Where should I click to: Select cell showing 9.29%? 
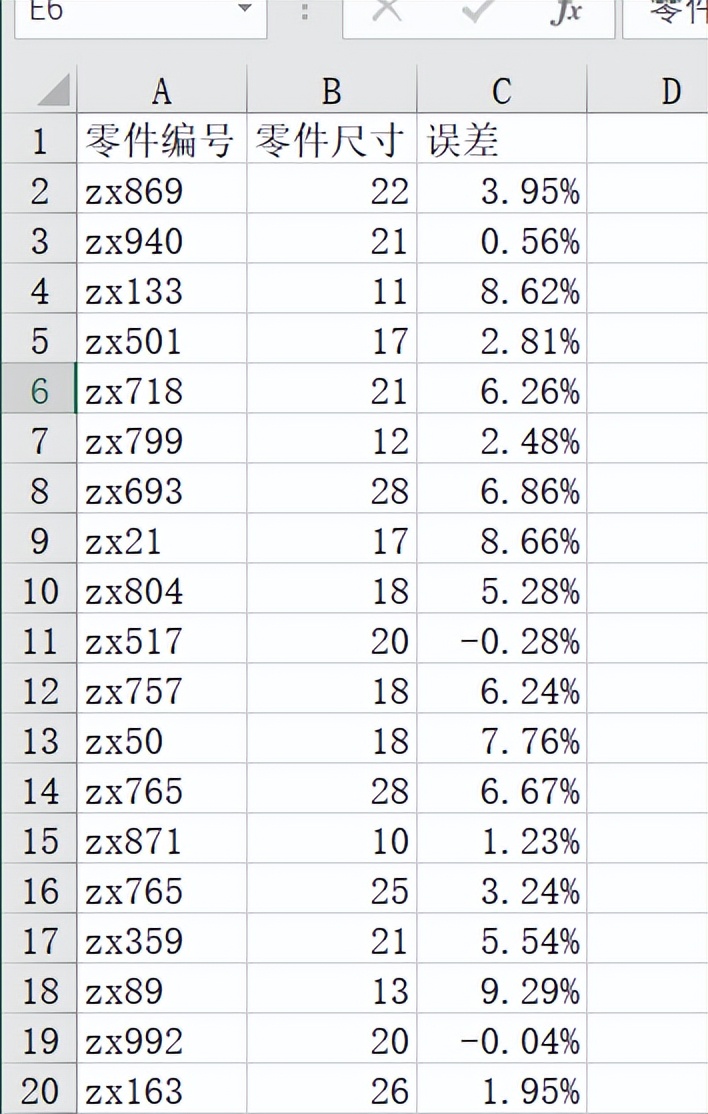[501, 989]
